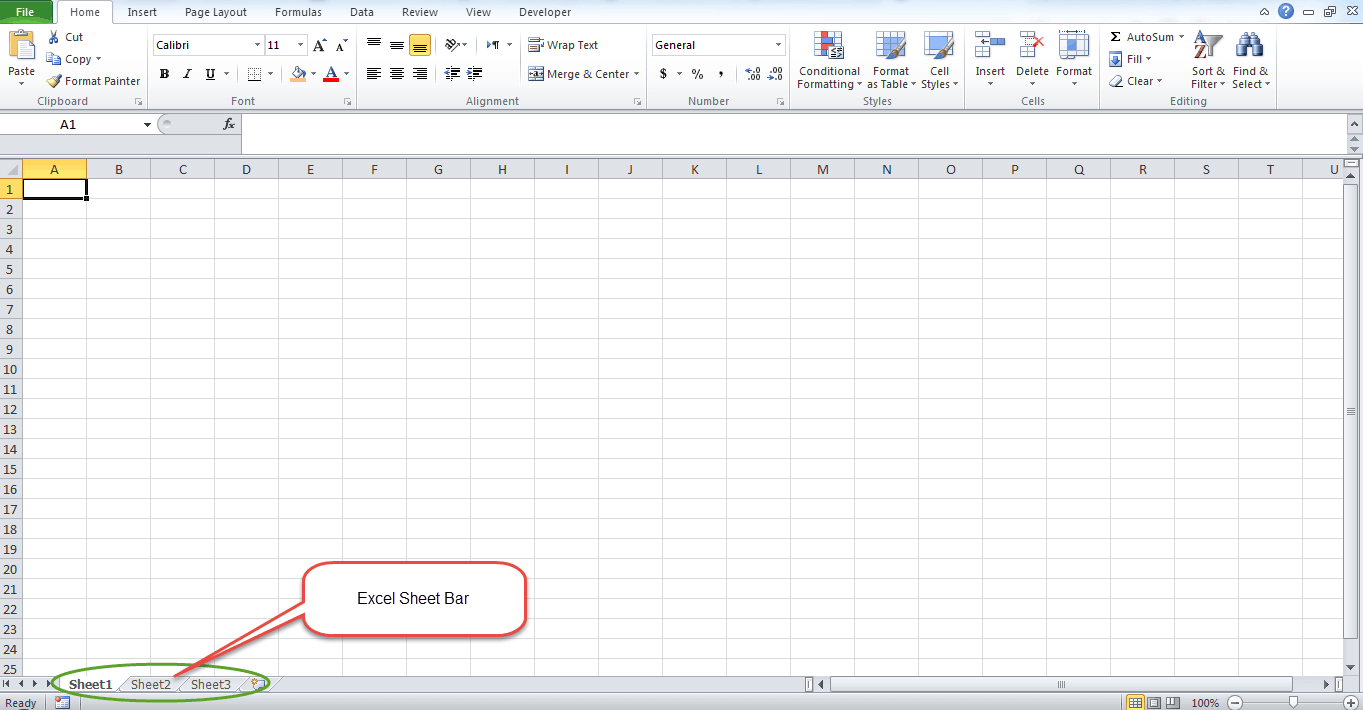
Task: Switch to the Insert ribbon tab
Action: pos(142,12)
